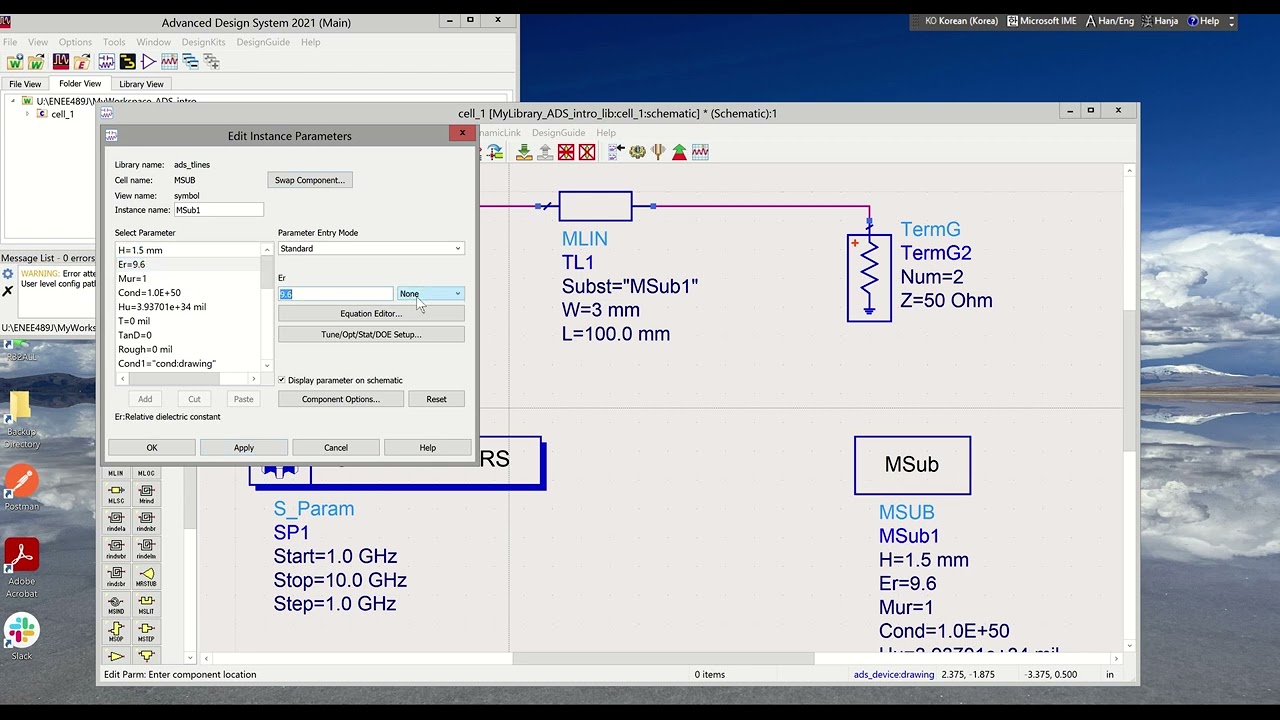Select parameter Cond=1.0E+50 in list
Viewport: 1280px width, 720px height.
(x=188, y=293)
